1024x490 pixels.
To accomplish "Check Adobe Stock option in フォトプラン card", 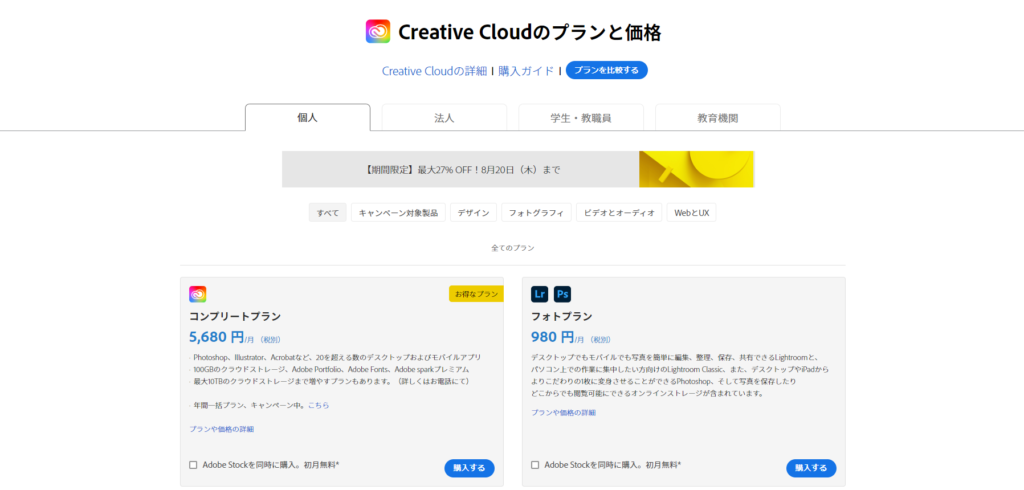I will click(x=535, y=465).
